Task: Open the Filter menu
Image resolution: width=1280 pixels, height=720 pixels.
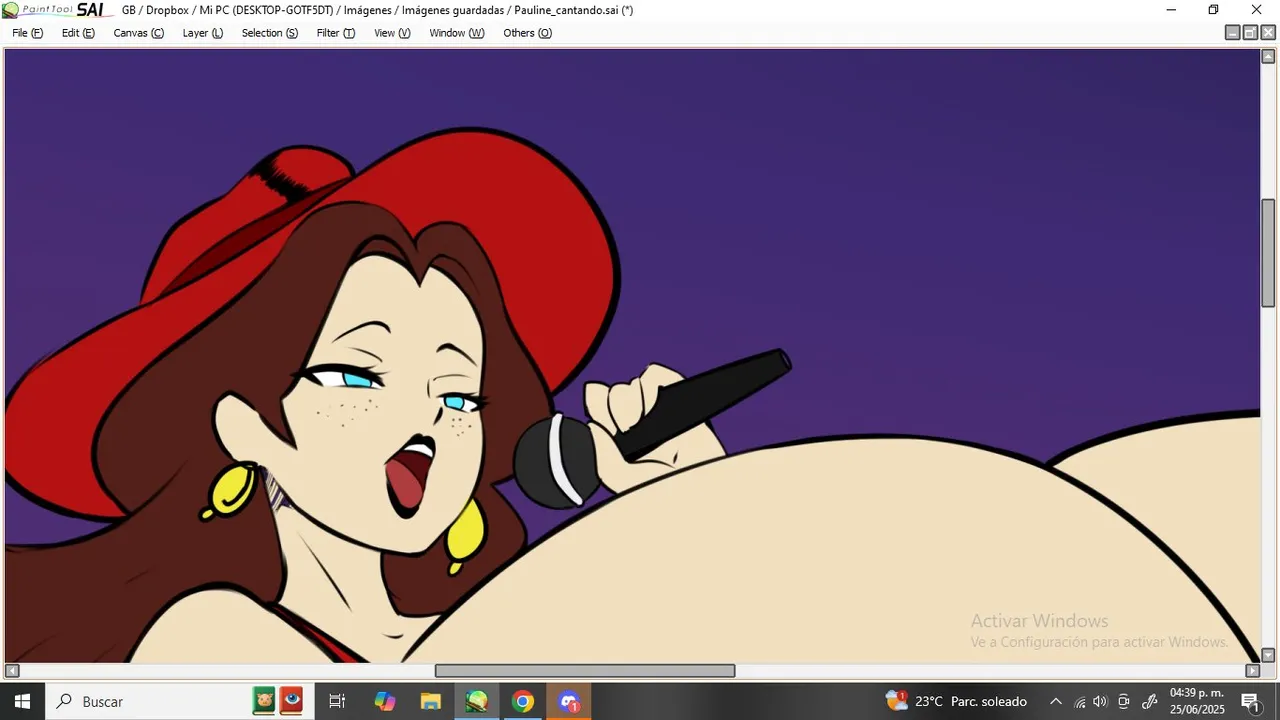Action: click(x=335, y=33)
